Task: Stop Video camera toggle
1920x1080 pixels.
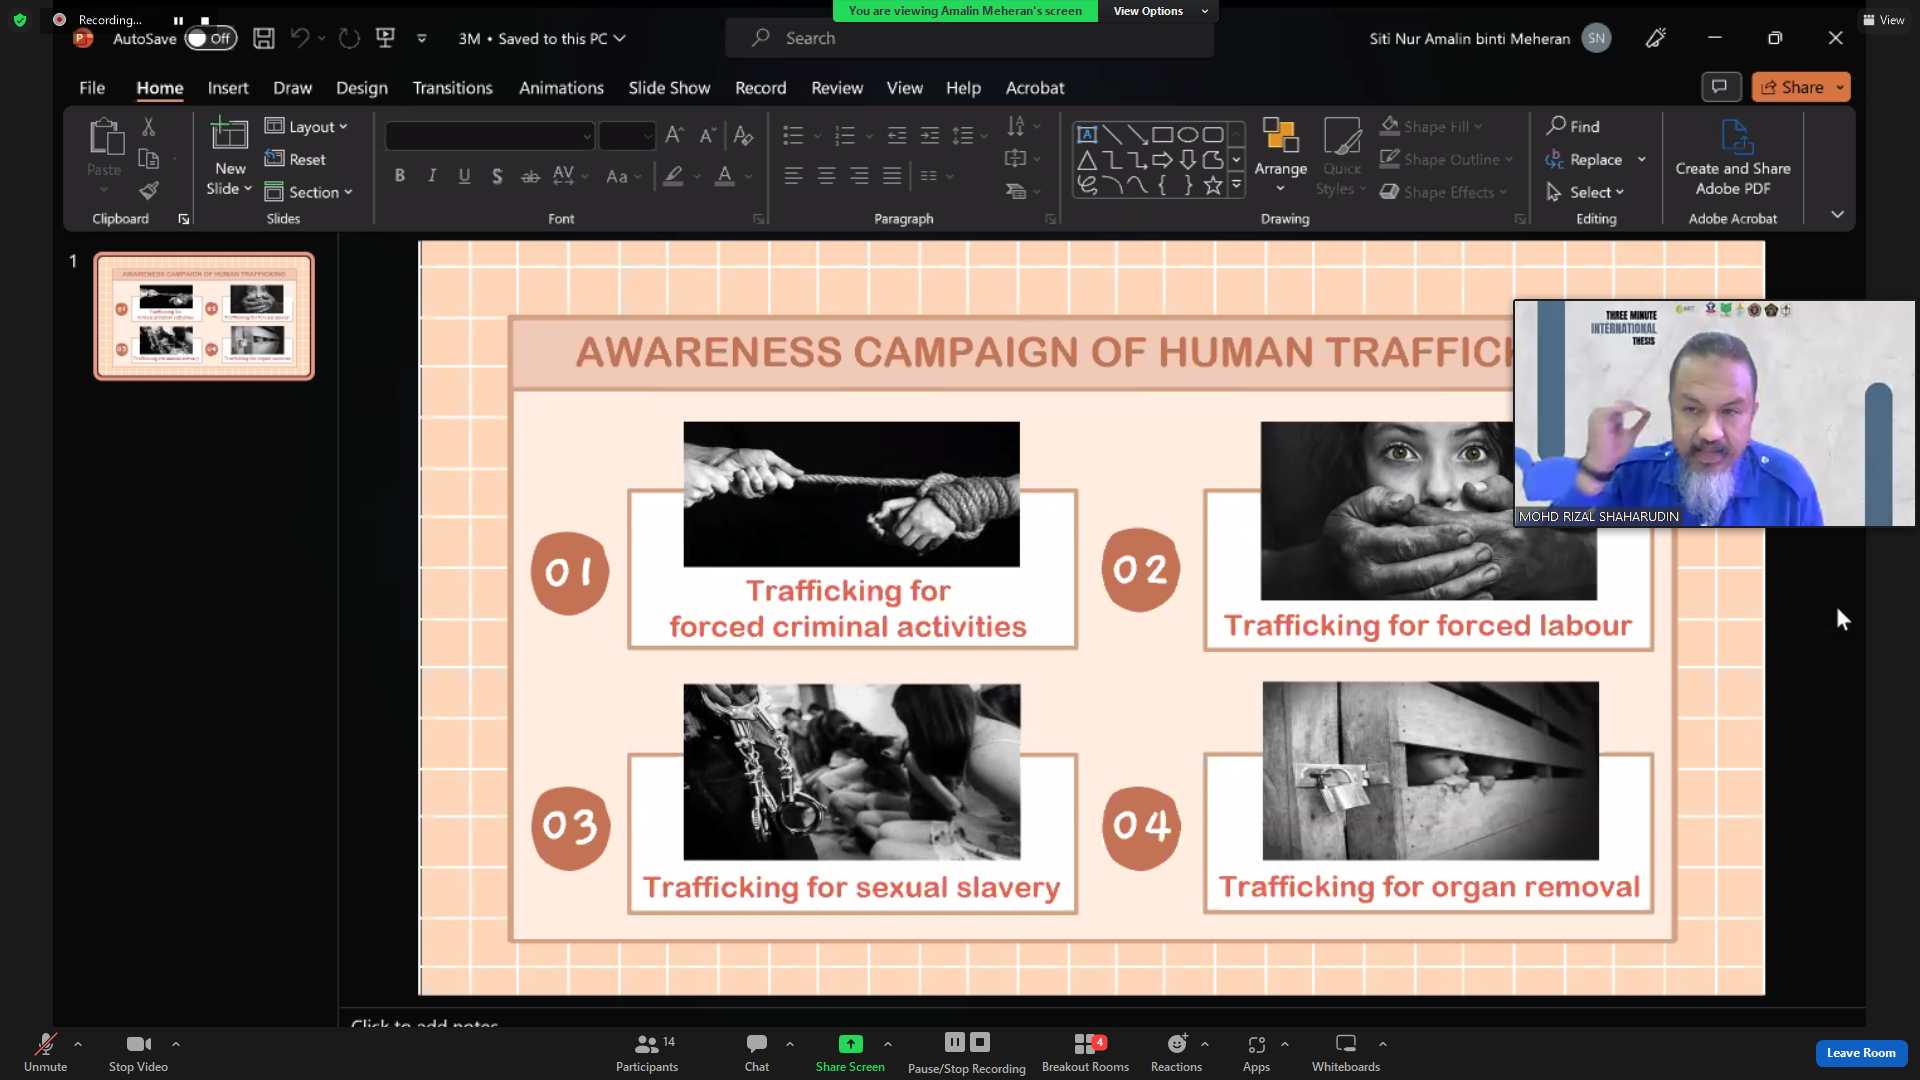Action: click(x=138, y=1044)
